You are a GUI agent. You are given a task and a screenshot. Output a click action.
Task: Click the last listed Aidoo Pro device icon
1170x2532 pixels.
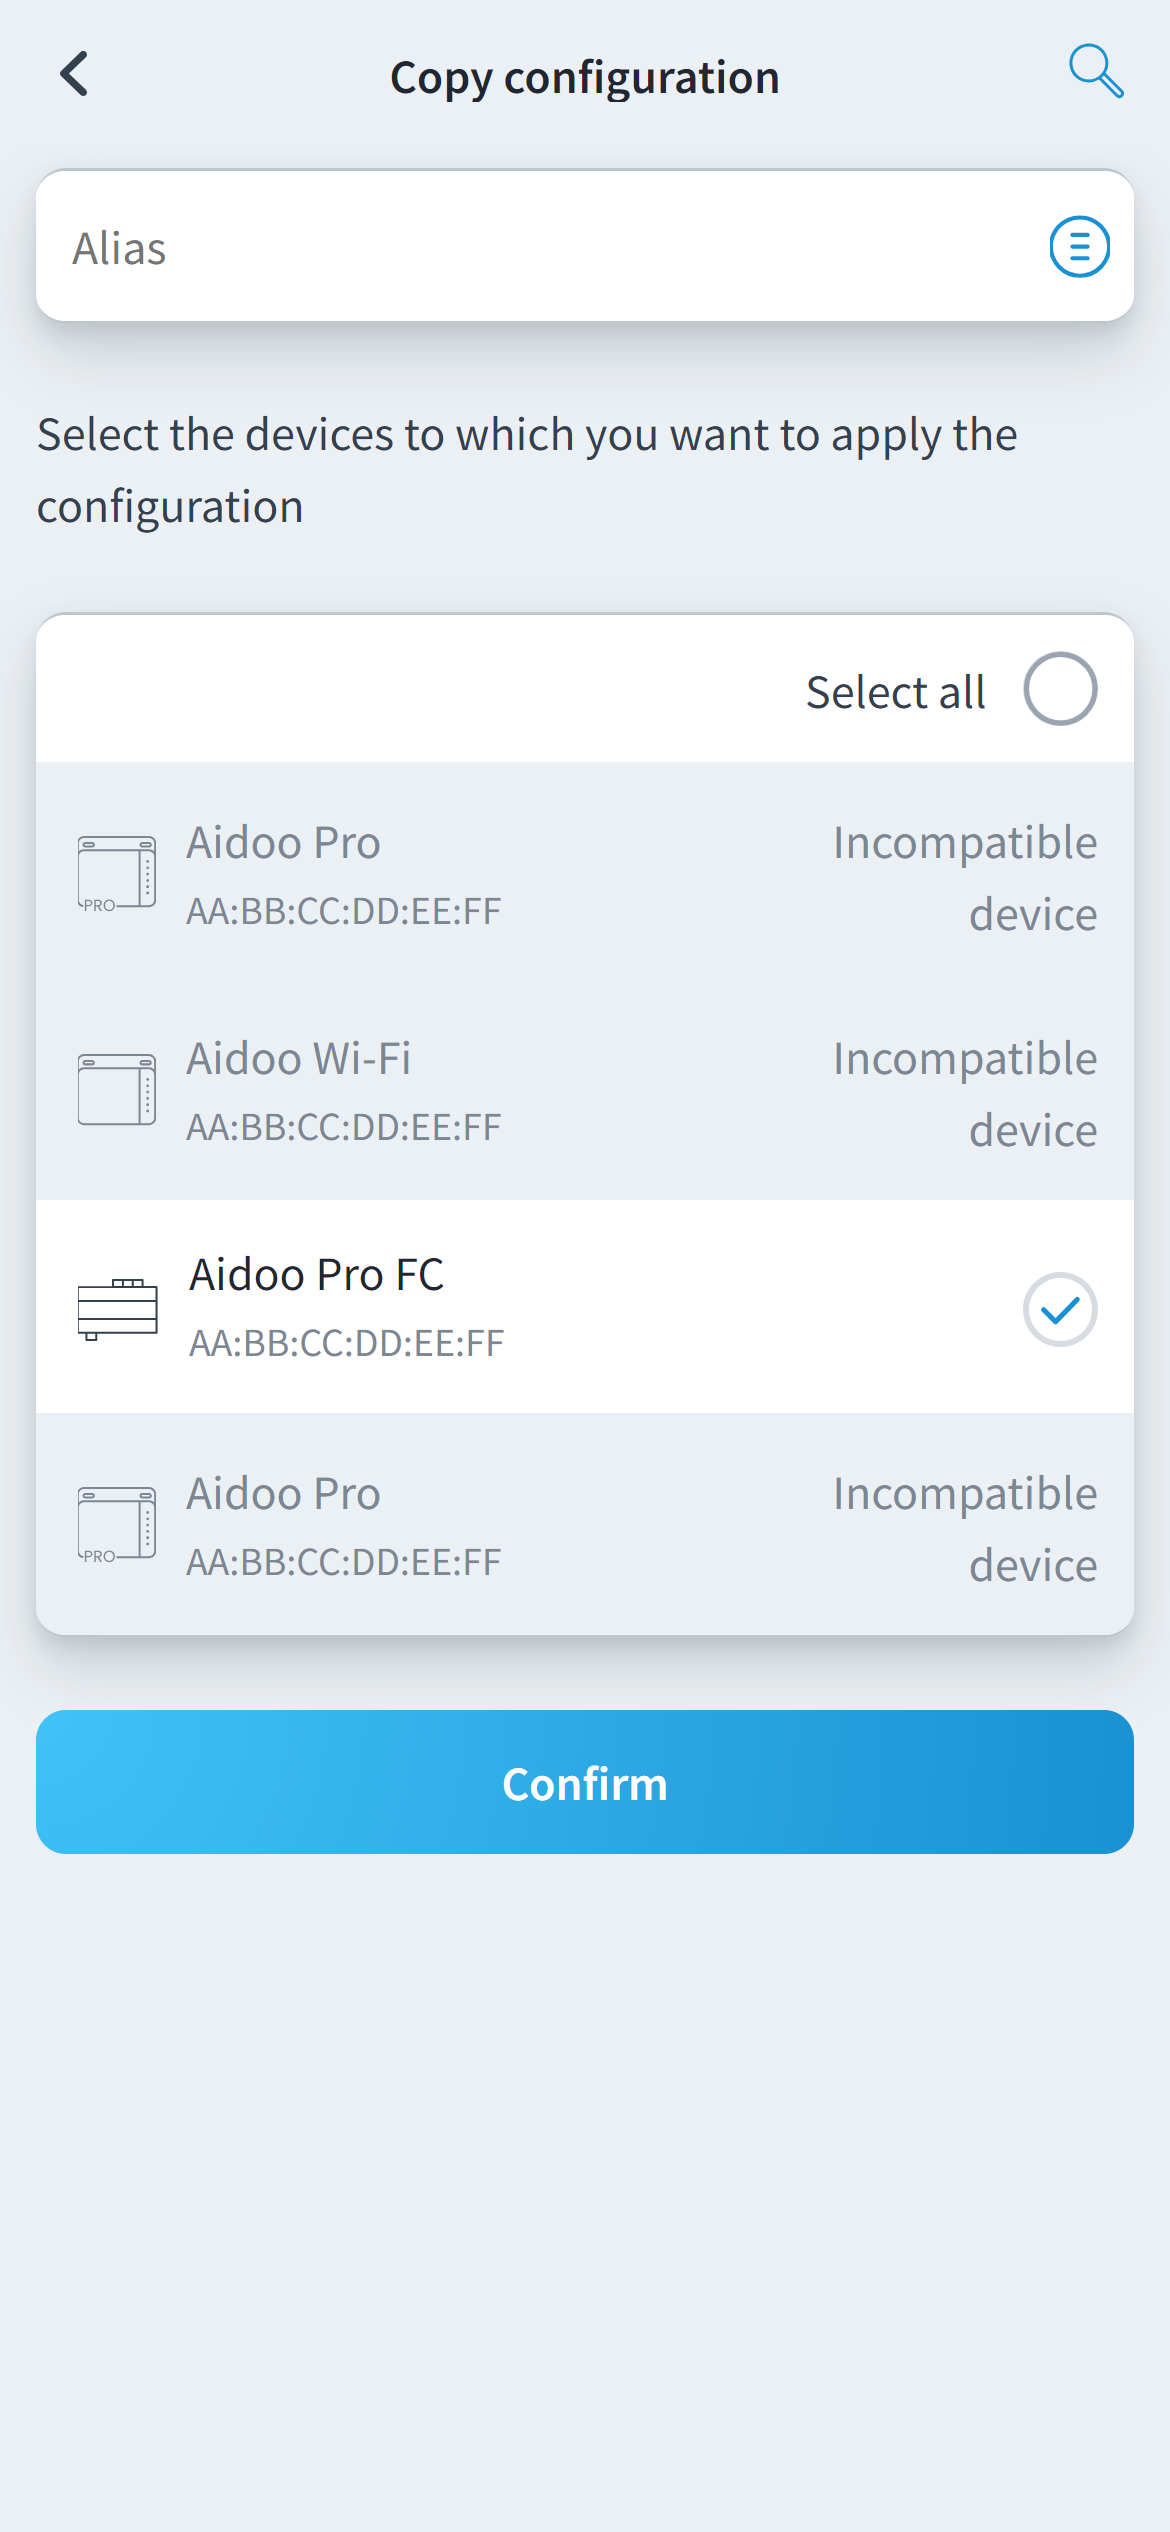pos(117,1524)
